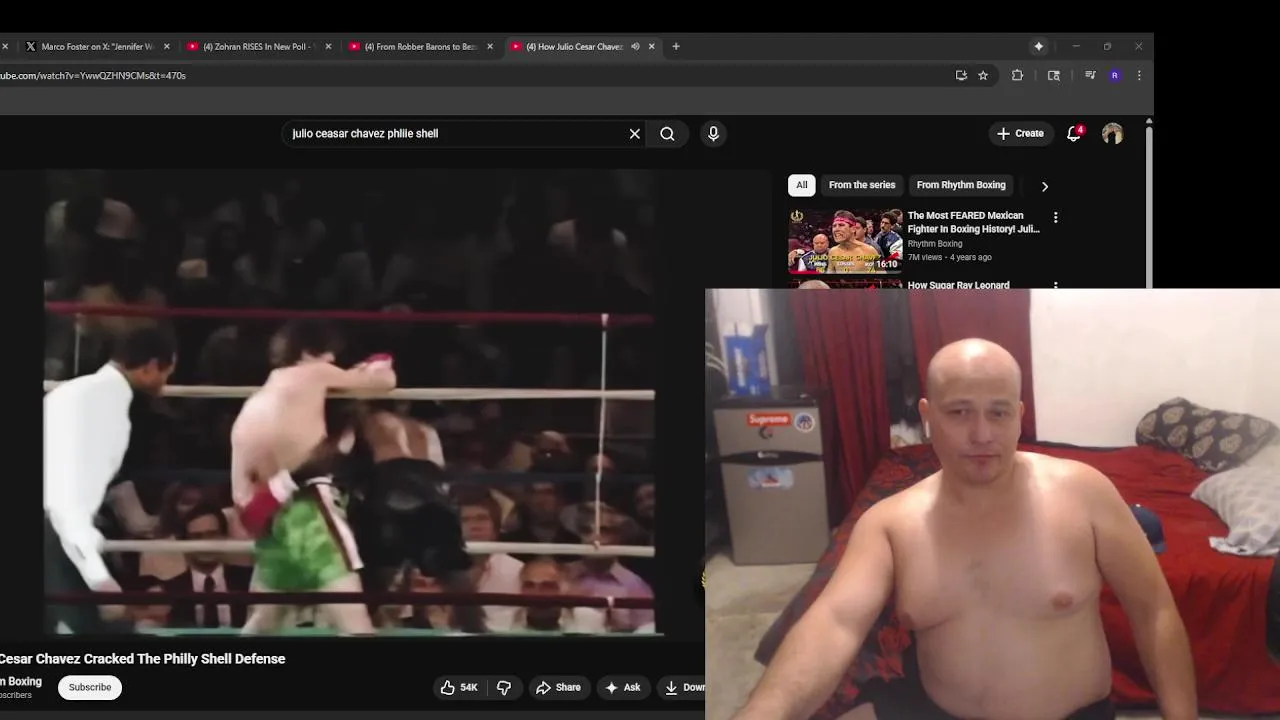Open YouTube notifications bell
This screenshot has width=1280, height=720.
1074,133
